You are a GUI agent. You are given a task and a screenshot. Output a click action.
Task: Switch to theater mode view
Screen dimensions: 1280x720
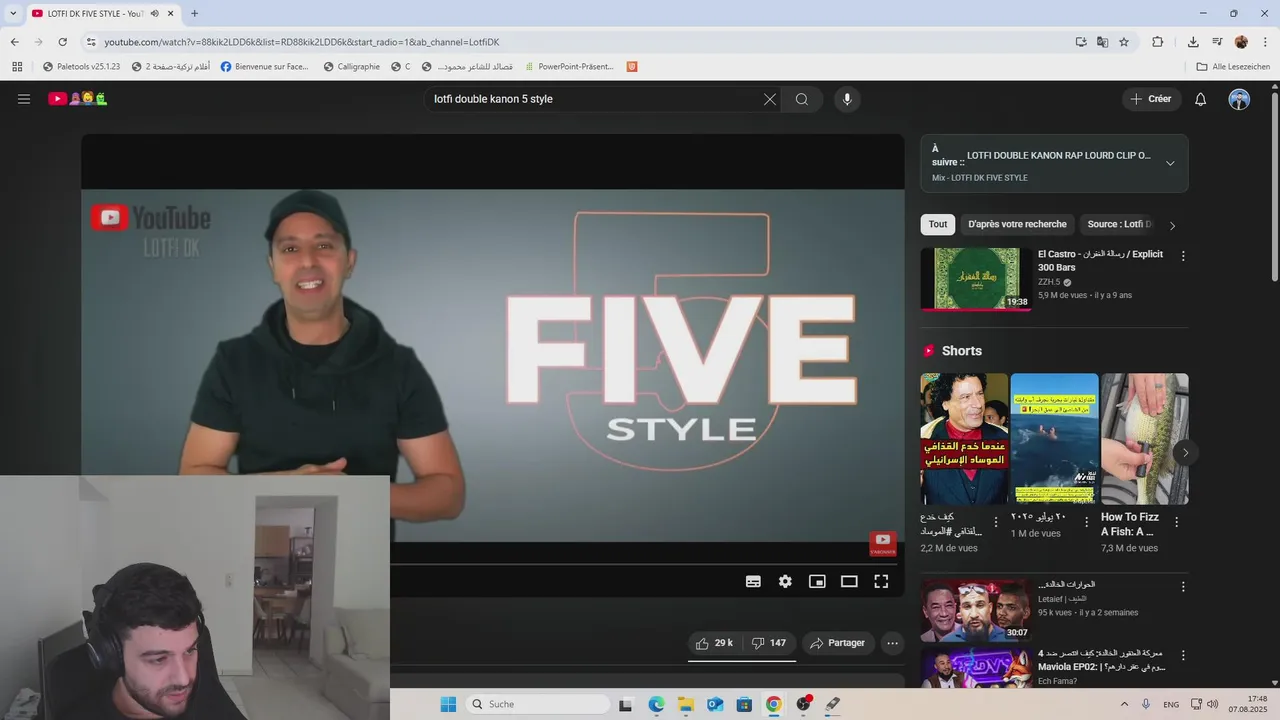tap(849, 581)
